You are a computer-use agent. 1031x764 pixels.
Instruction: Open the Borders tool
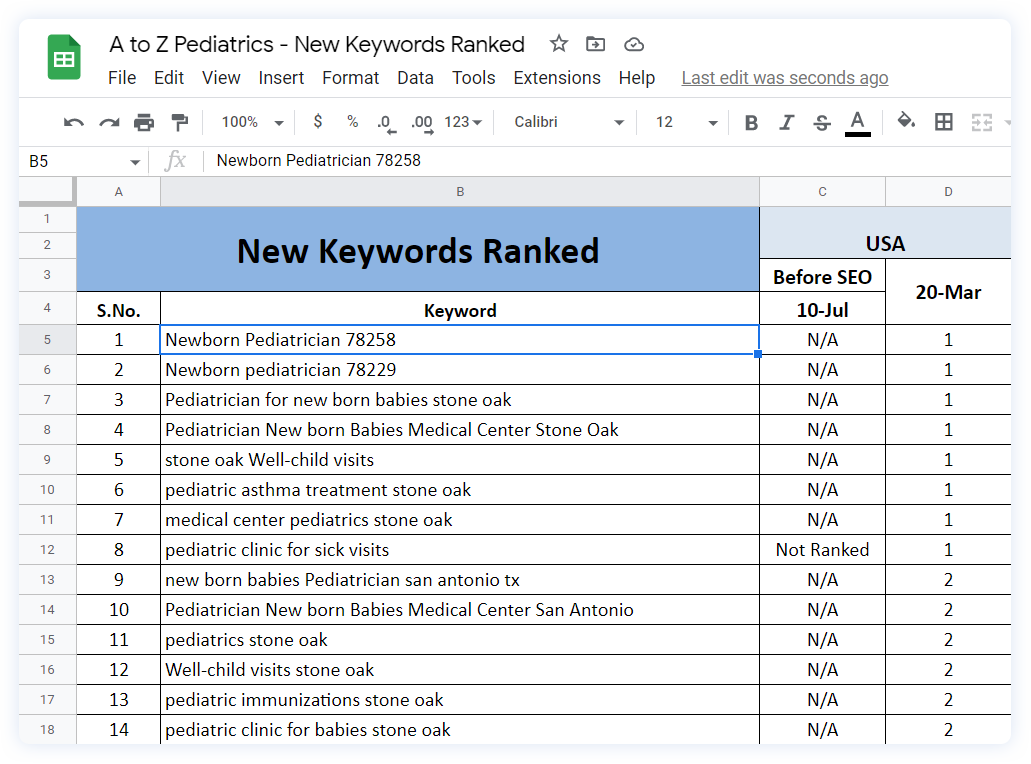(x=942, y=121)
